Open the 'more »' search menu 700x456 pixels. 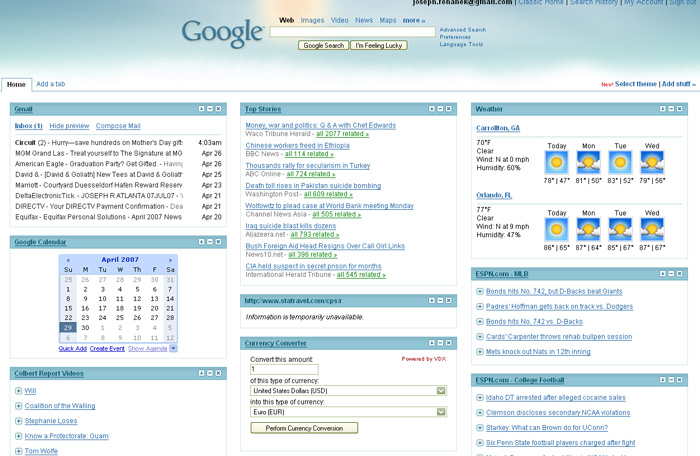[x=414, y=20]
